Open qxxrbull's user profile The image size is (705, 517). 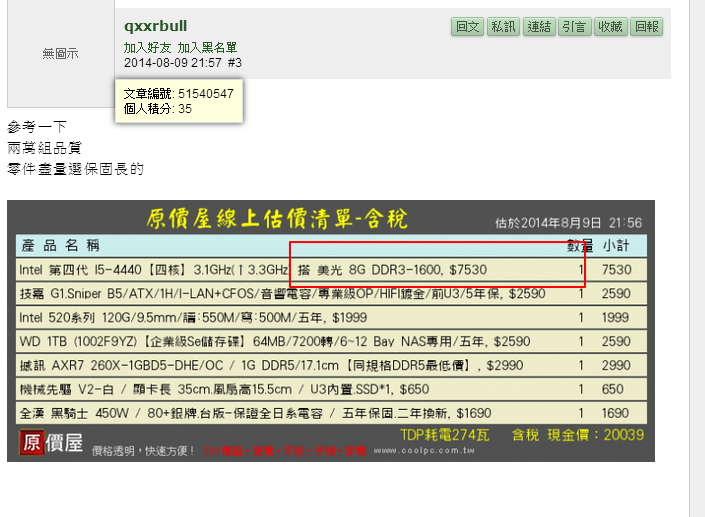coord(156,26)
